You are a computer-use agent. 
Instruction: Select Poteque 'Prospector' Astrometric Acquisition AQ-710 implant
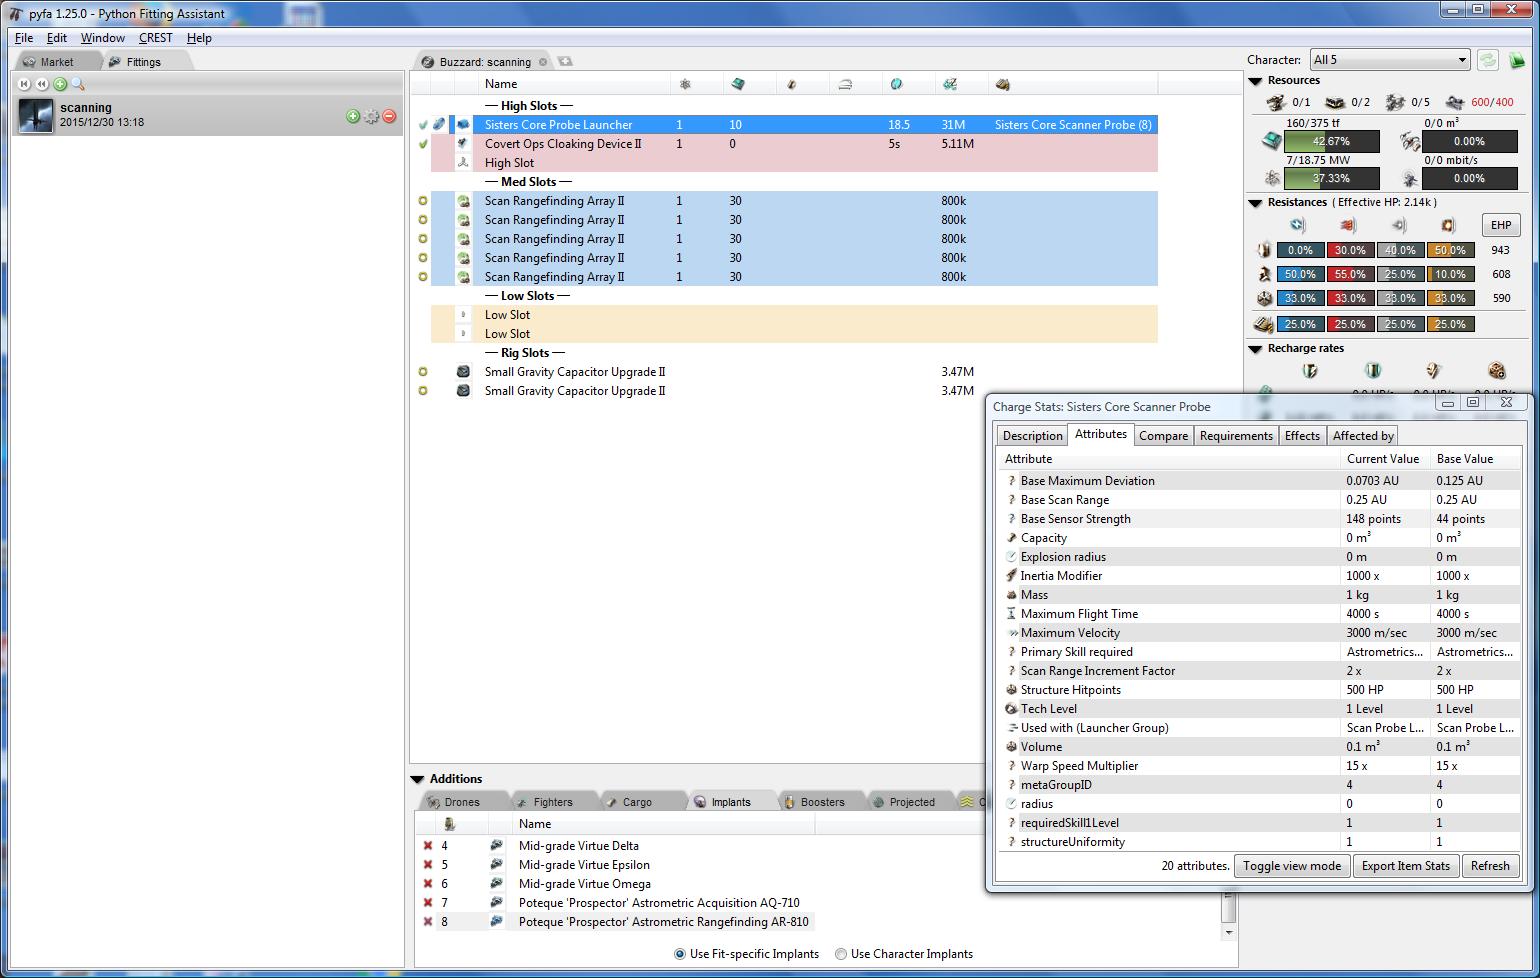[x=659, y=903]
